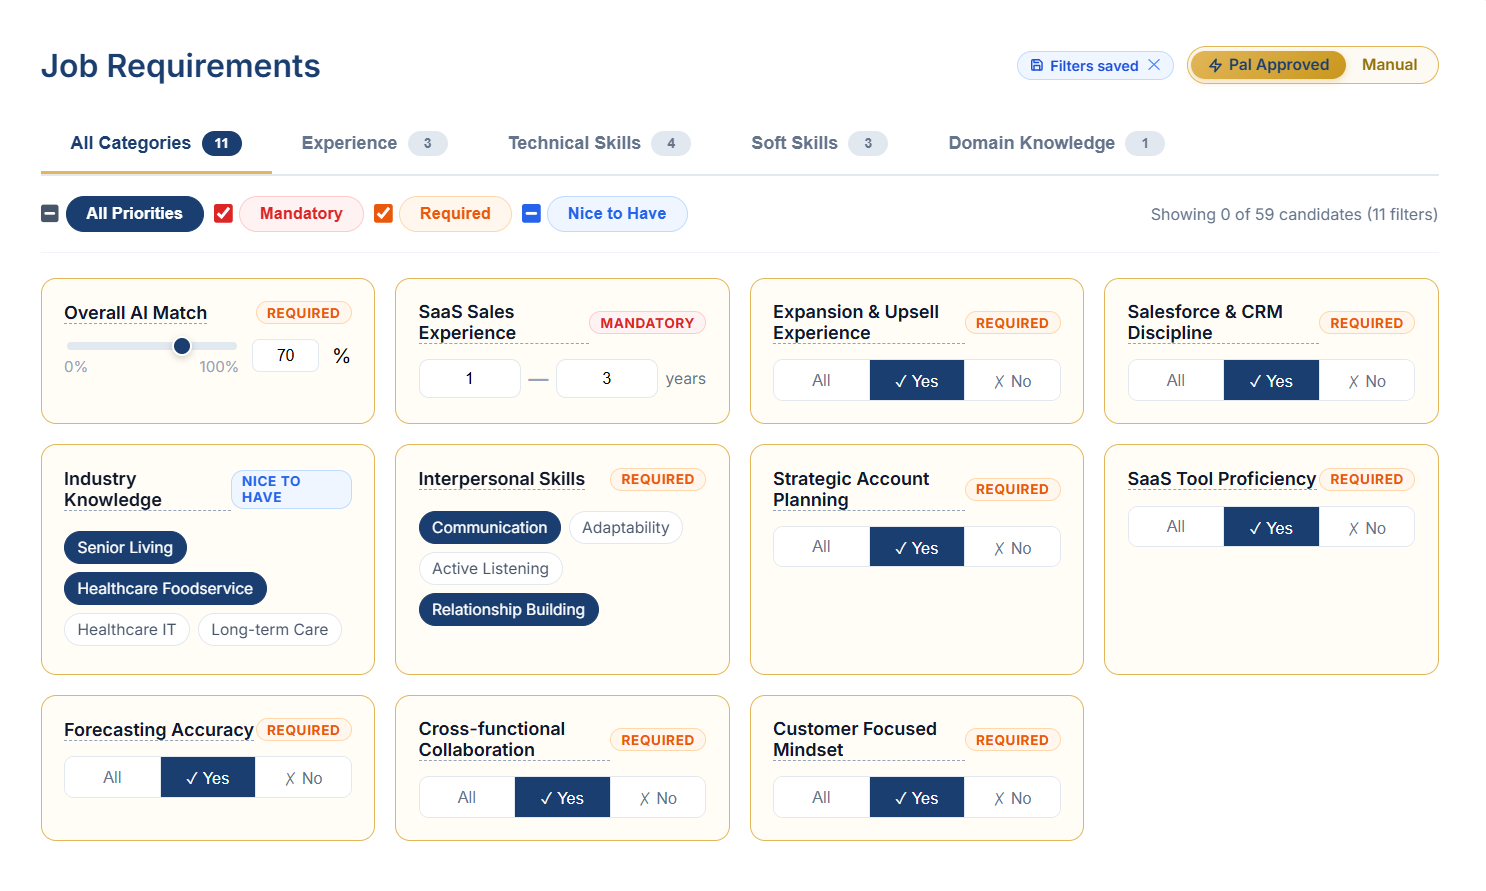
Task: Click the Forecasting Accuracy card title
Action: 159,730
